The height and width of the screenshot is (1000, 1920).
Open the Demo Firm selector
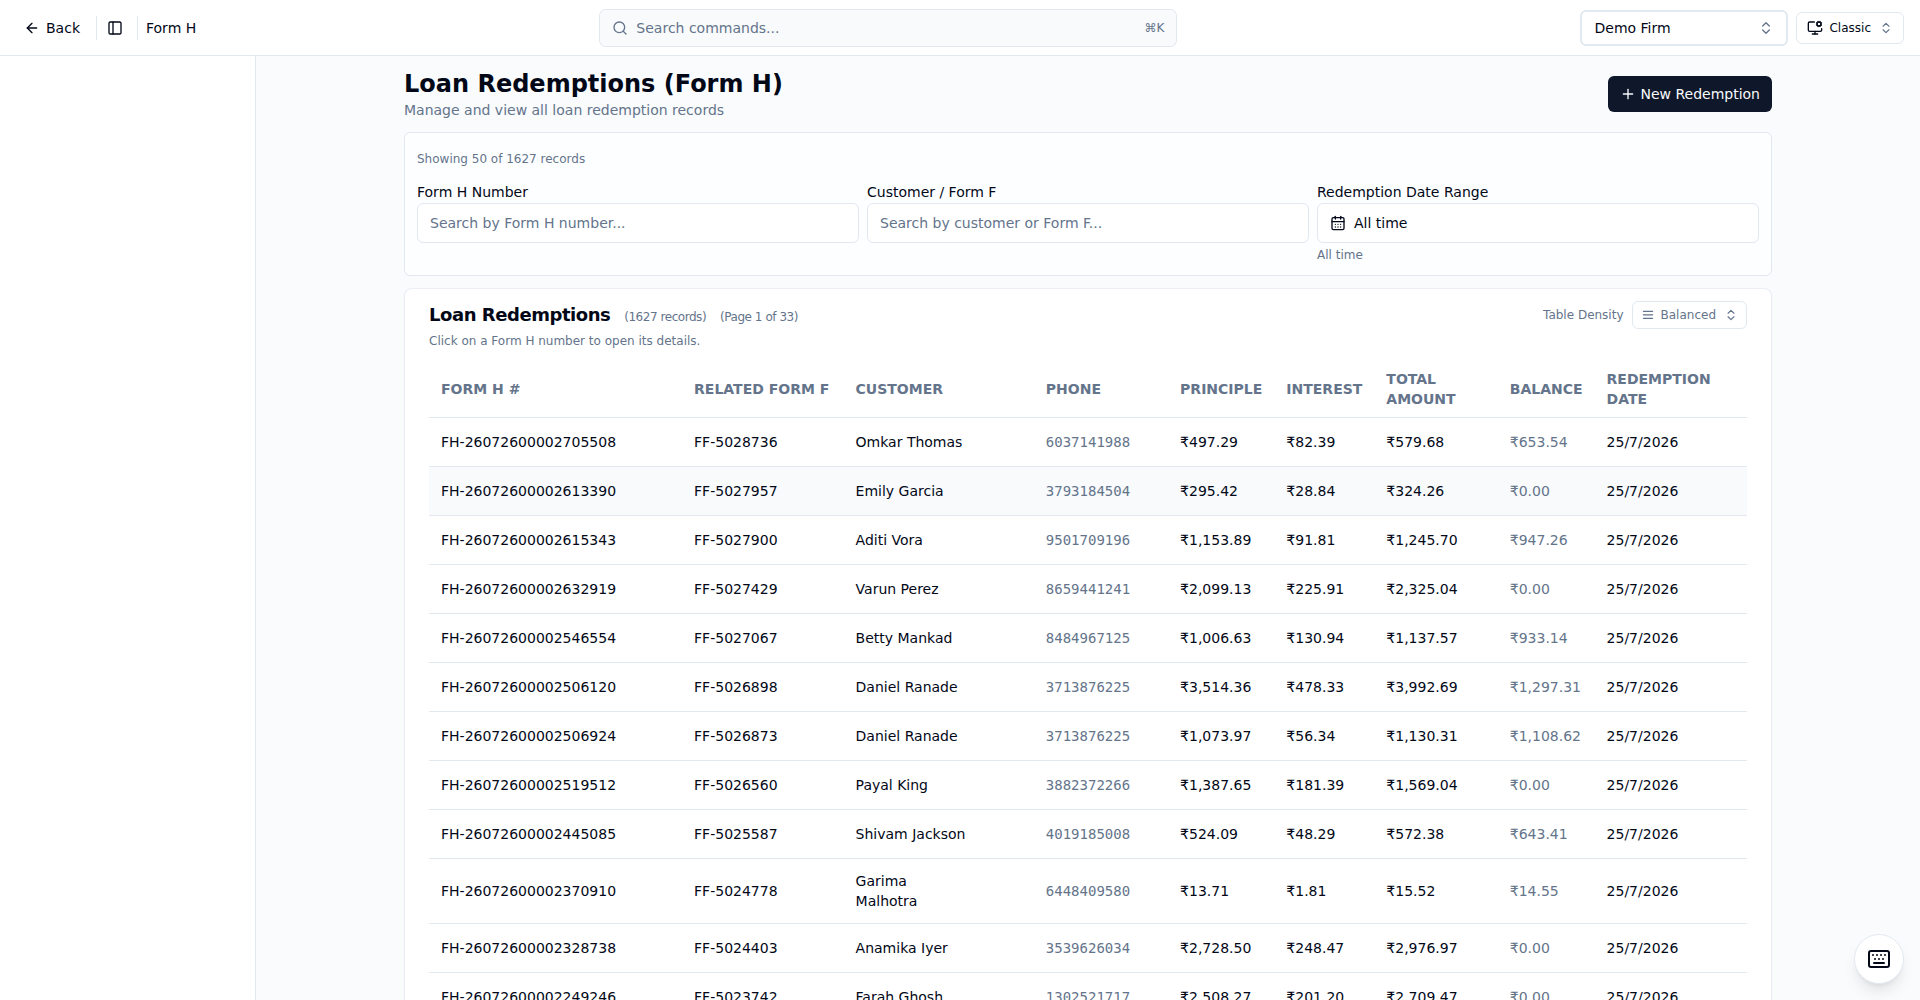tap(1683, 28)
